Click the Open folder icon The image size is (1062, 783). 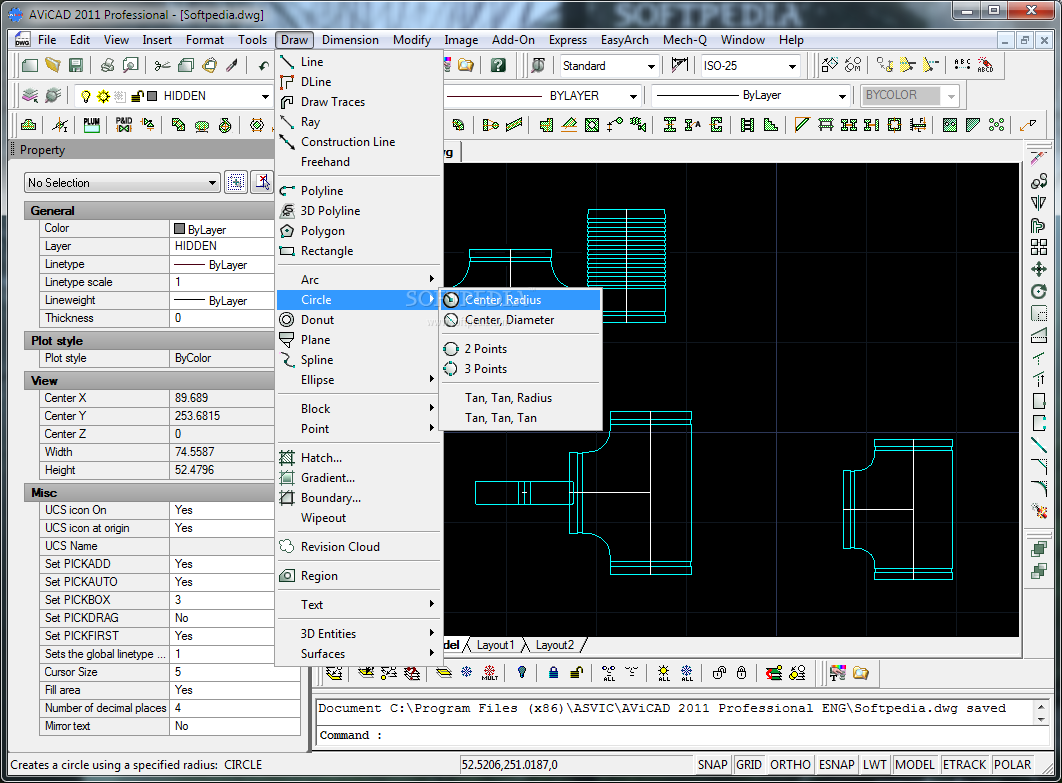pos(52,66)
